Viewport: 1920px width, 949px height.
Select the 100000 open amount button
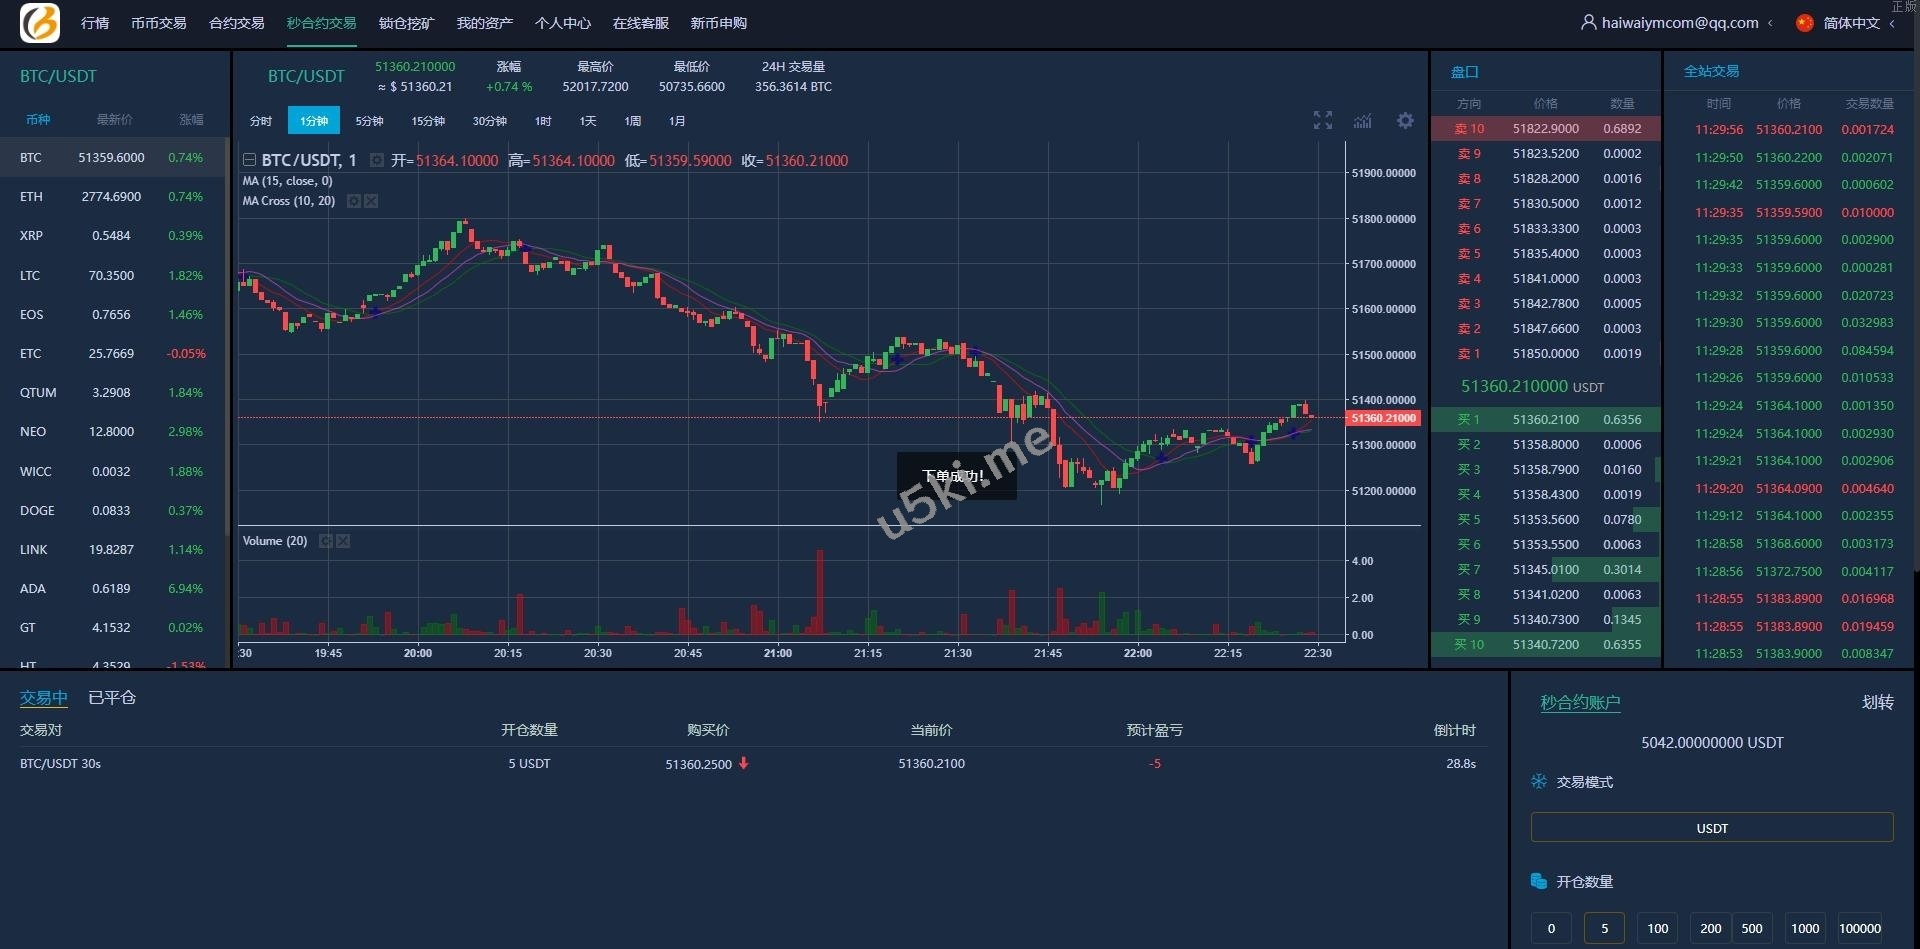[1859, 928]
